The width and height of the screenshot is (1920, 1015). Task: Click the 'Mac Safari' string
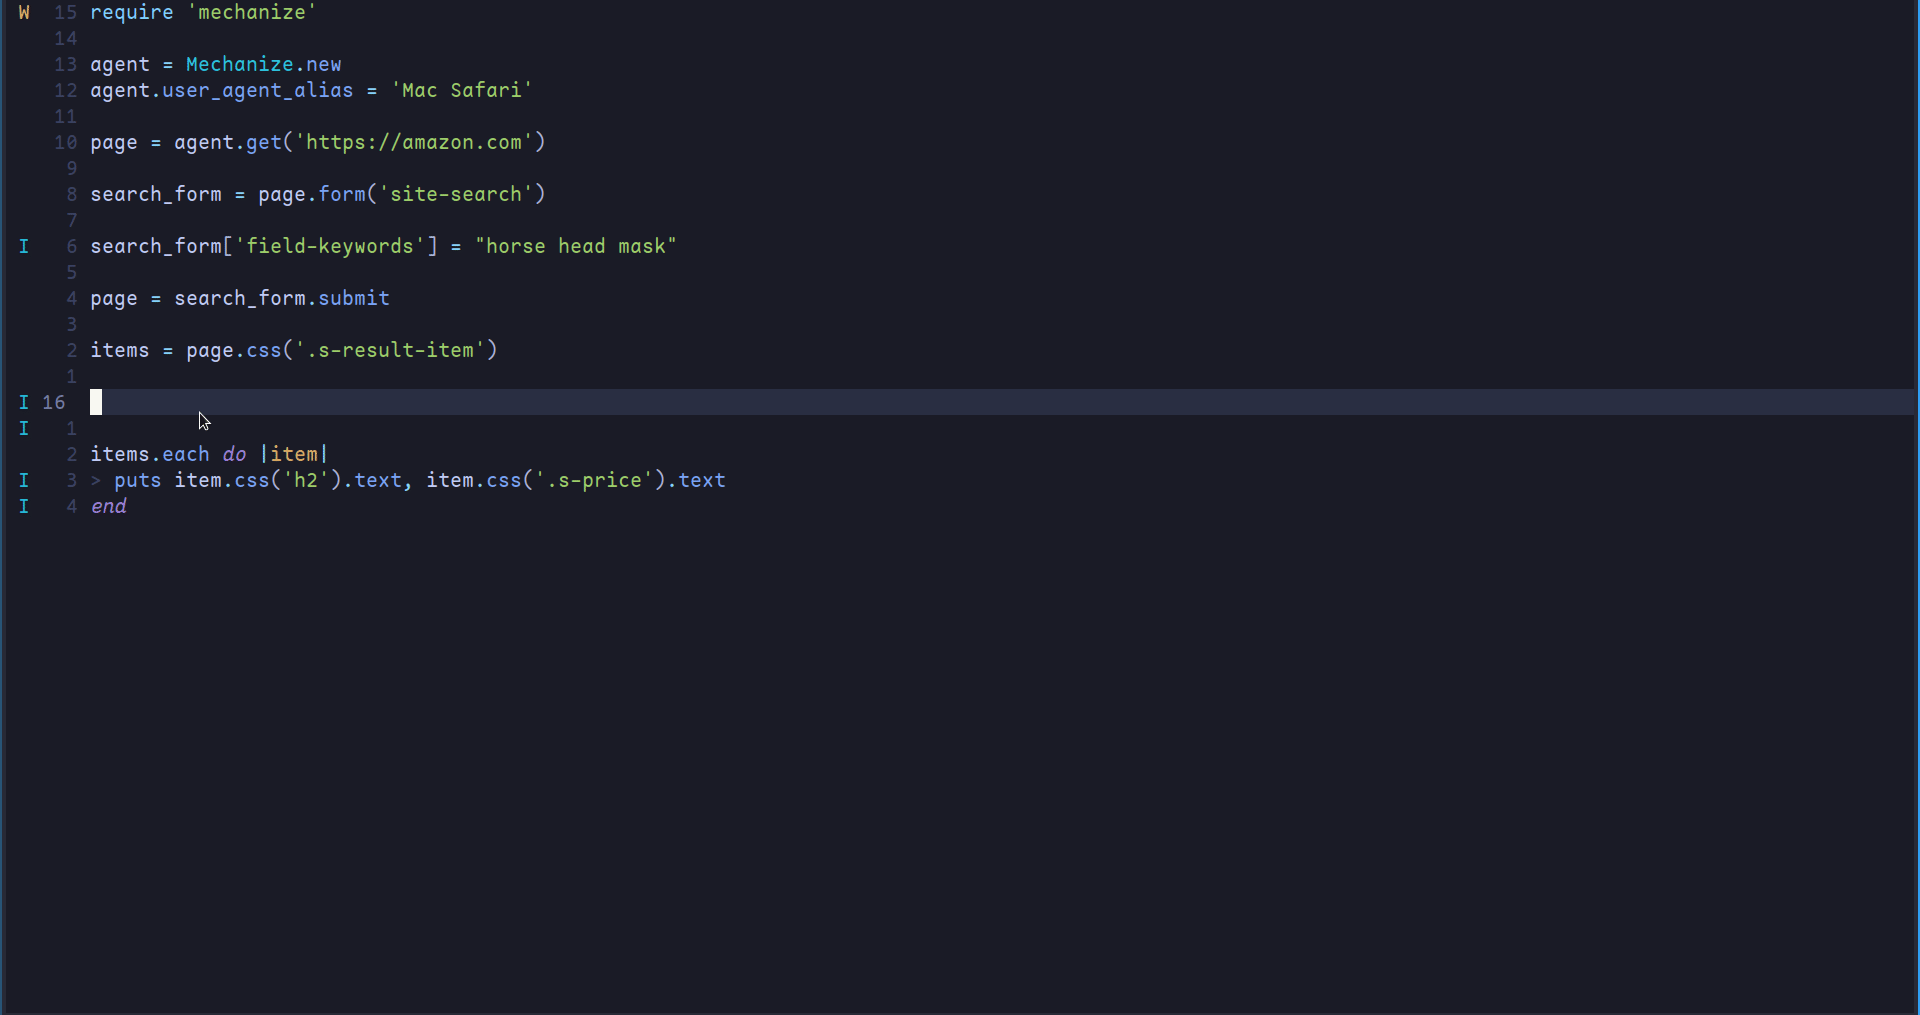(462, 90)
